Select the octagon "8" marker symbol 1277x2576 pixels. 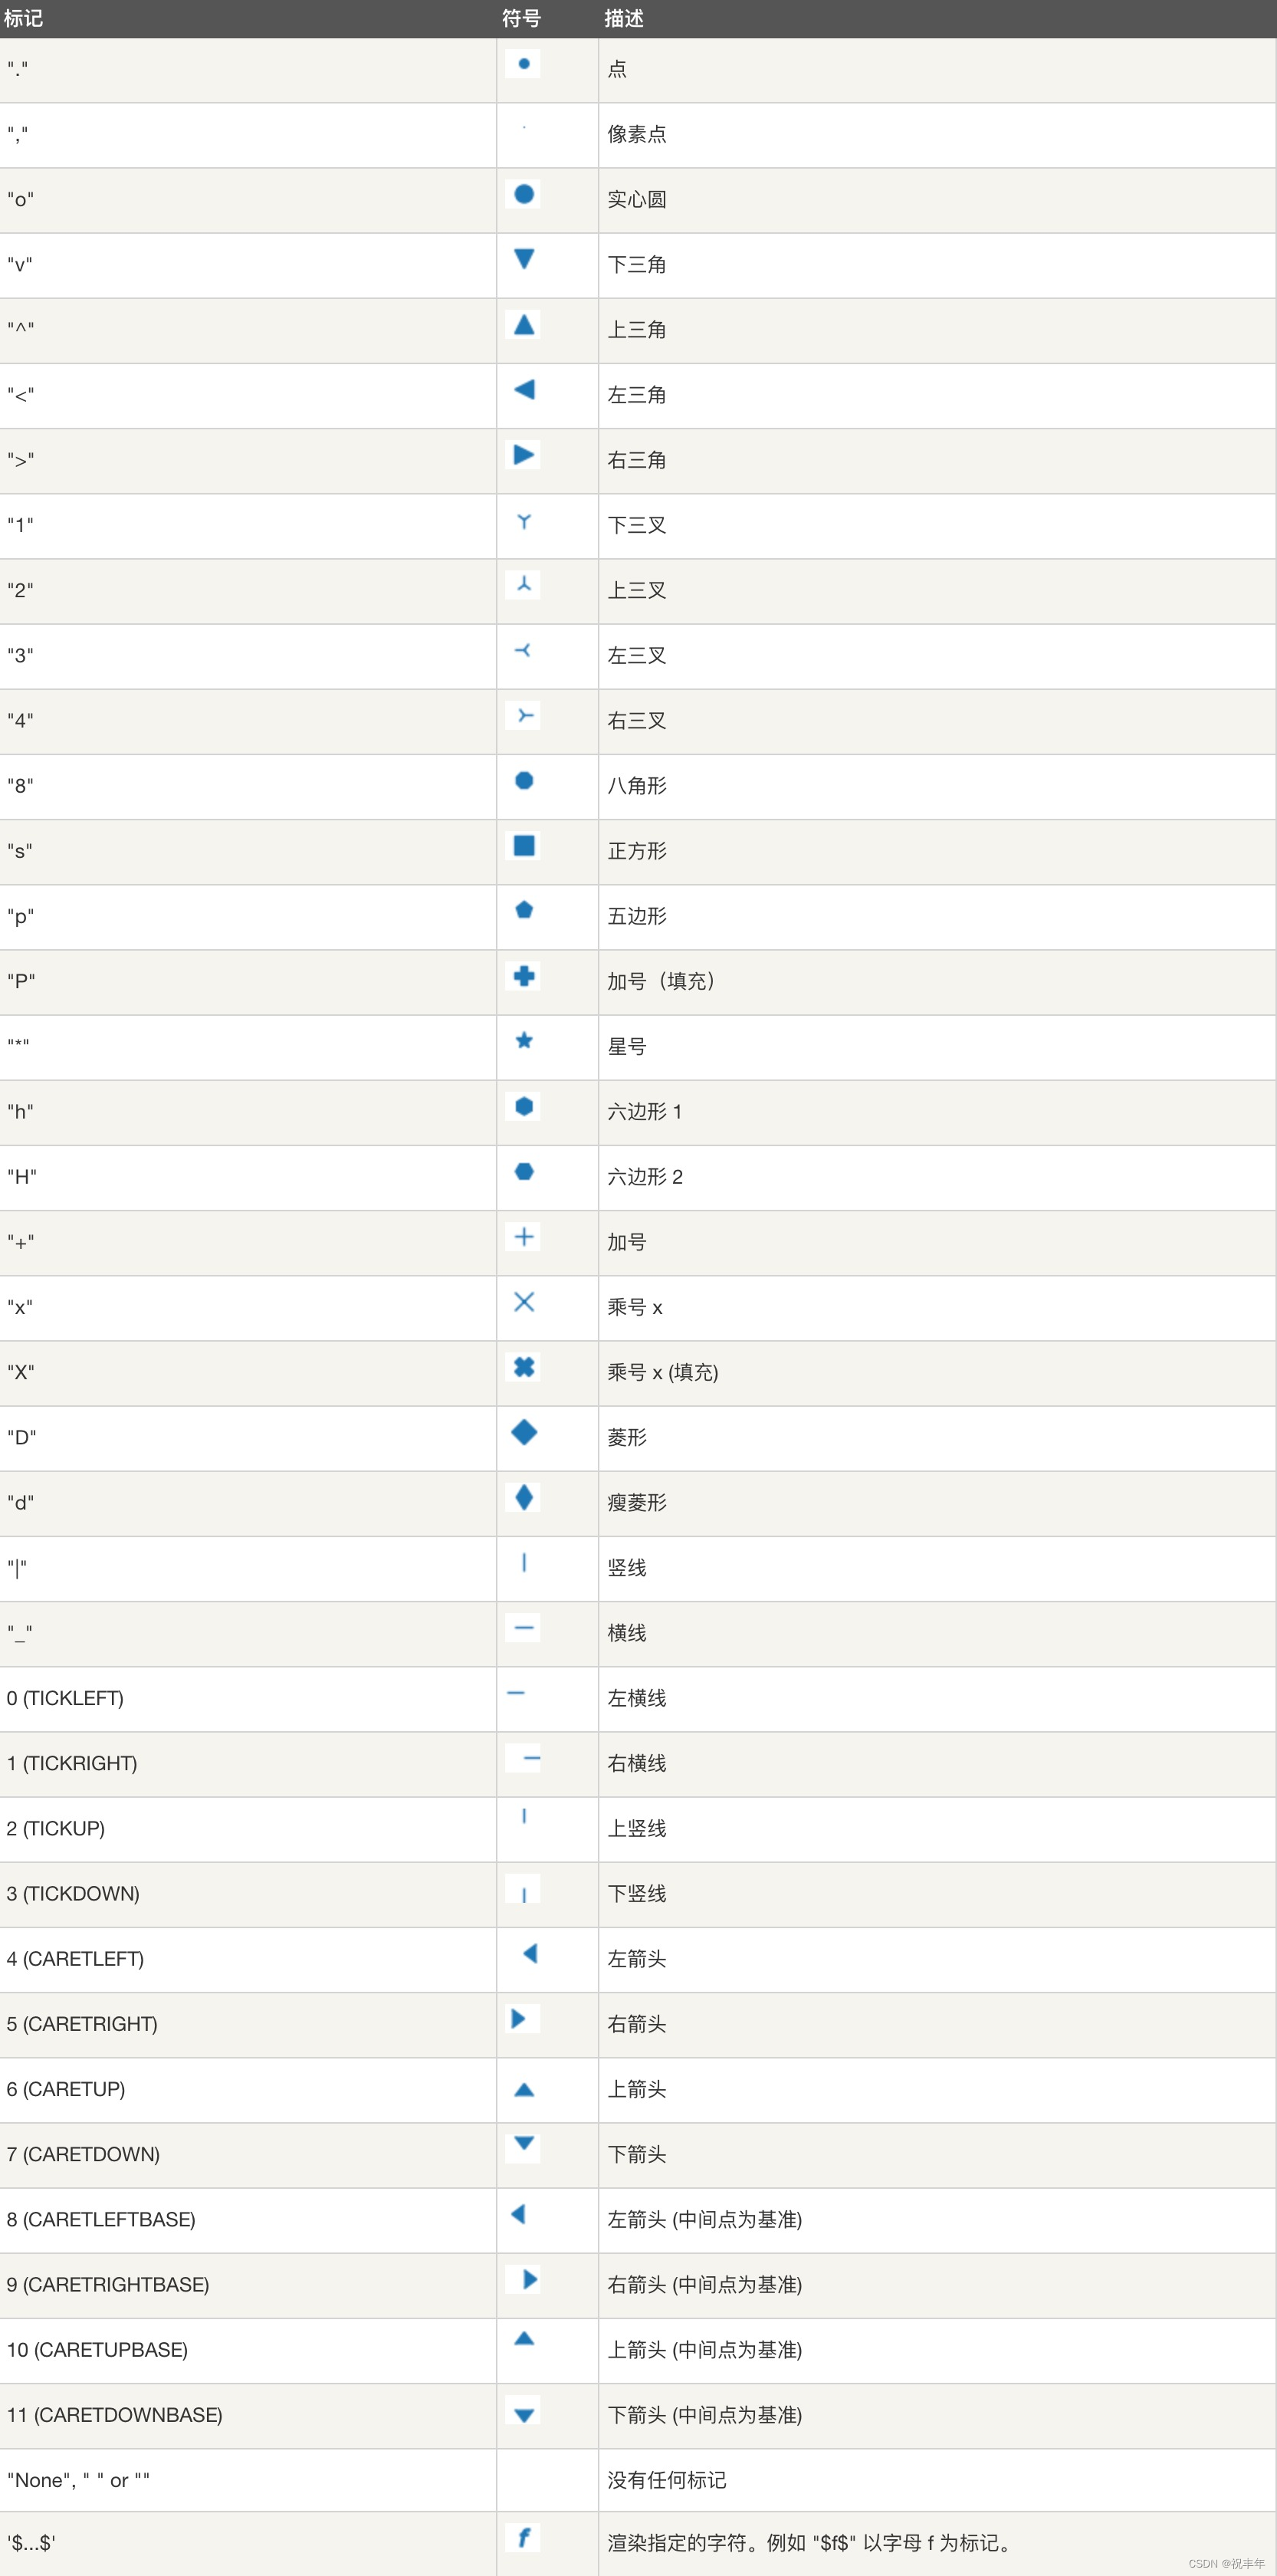(524, 781)
